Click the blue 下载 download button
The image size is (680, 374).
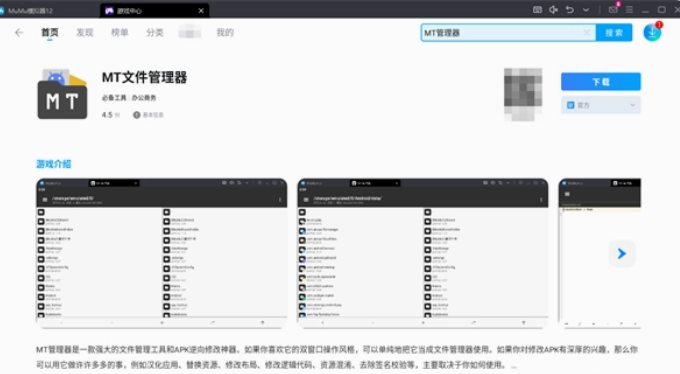coord(601,82)
